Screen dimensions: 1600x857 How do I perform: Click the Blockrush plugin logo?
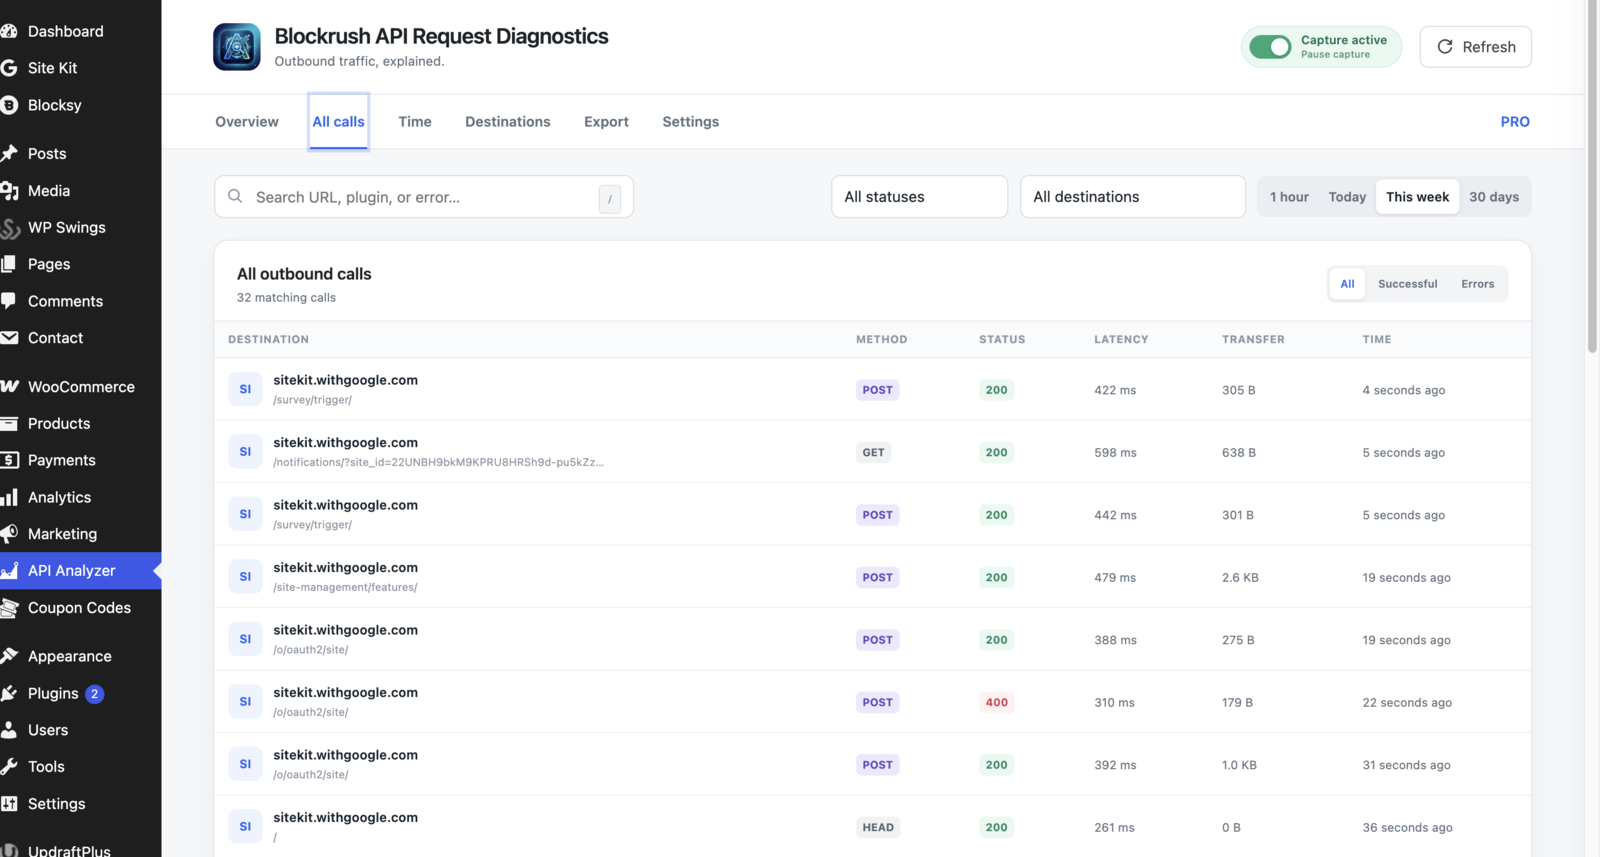[x=237, y=47]
